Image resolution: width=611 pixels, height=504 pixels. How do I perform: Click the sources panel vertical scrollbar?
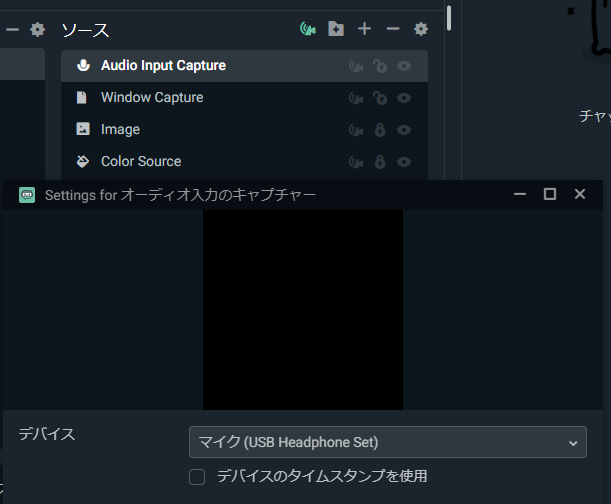click(x=449, y=18)
